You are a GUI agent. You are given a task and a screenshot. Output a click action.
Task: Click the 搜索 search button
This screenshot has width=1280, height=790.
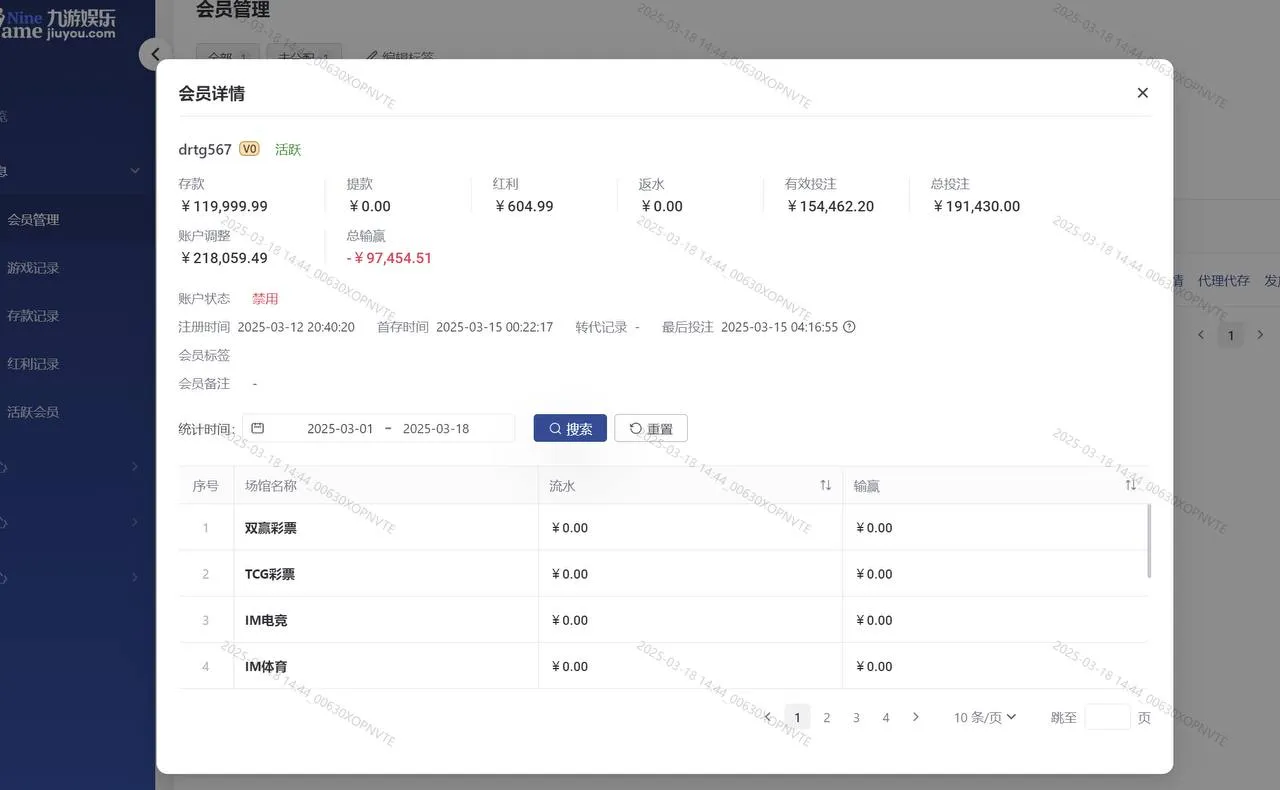tap(570, 428)
